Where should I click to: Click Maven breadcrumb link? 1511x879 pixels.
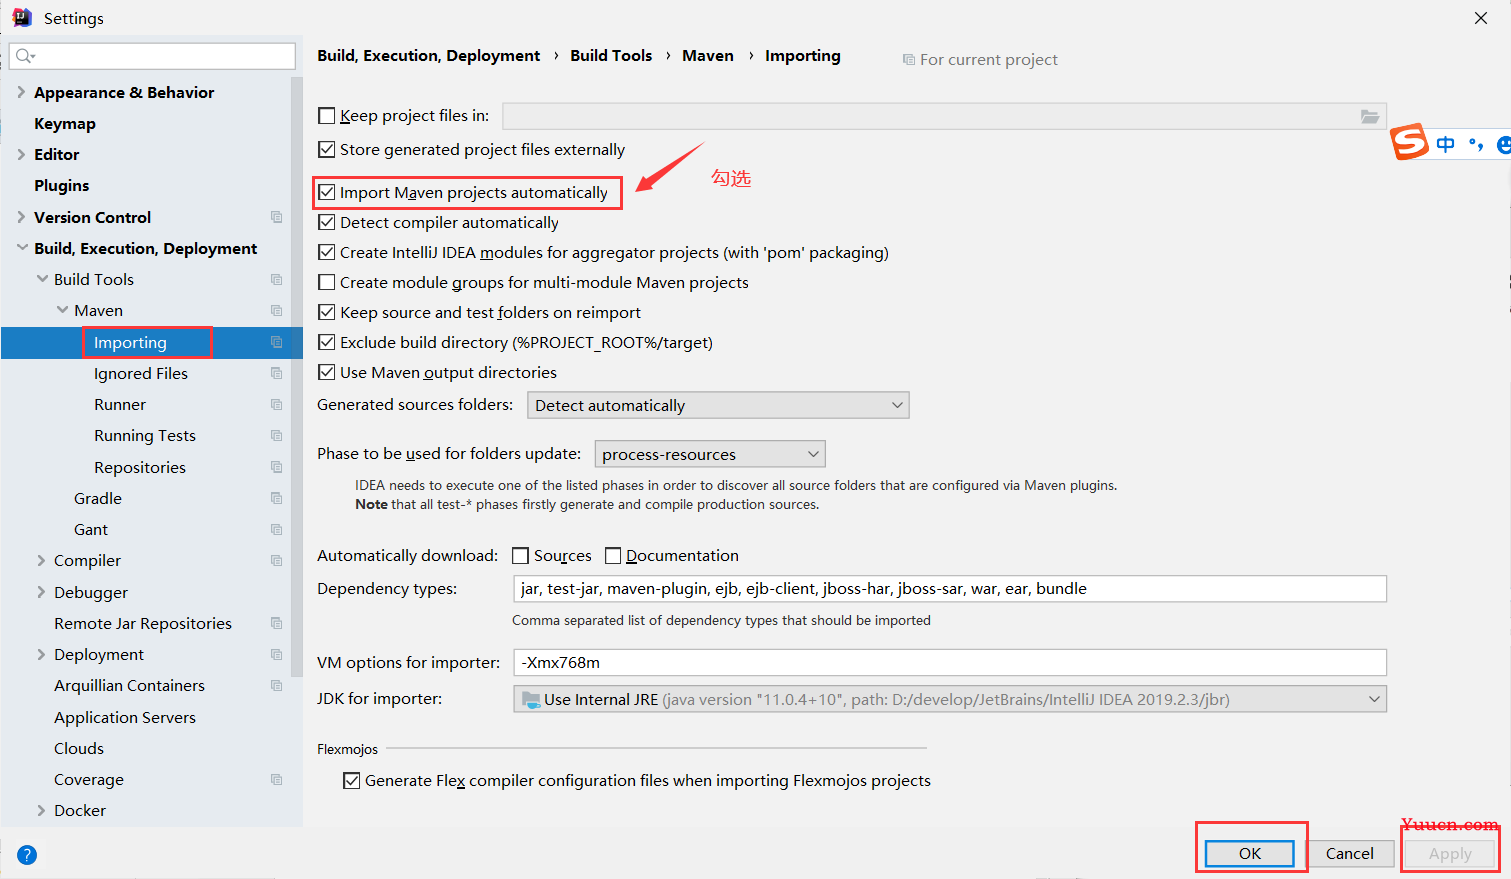click(708, 56)
